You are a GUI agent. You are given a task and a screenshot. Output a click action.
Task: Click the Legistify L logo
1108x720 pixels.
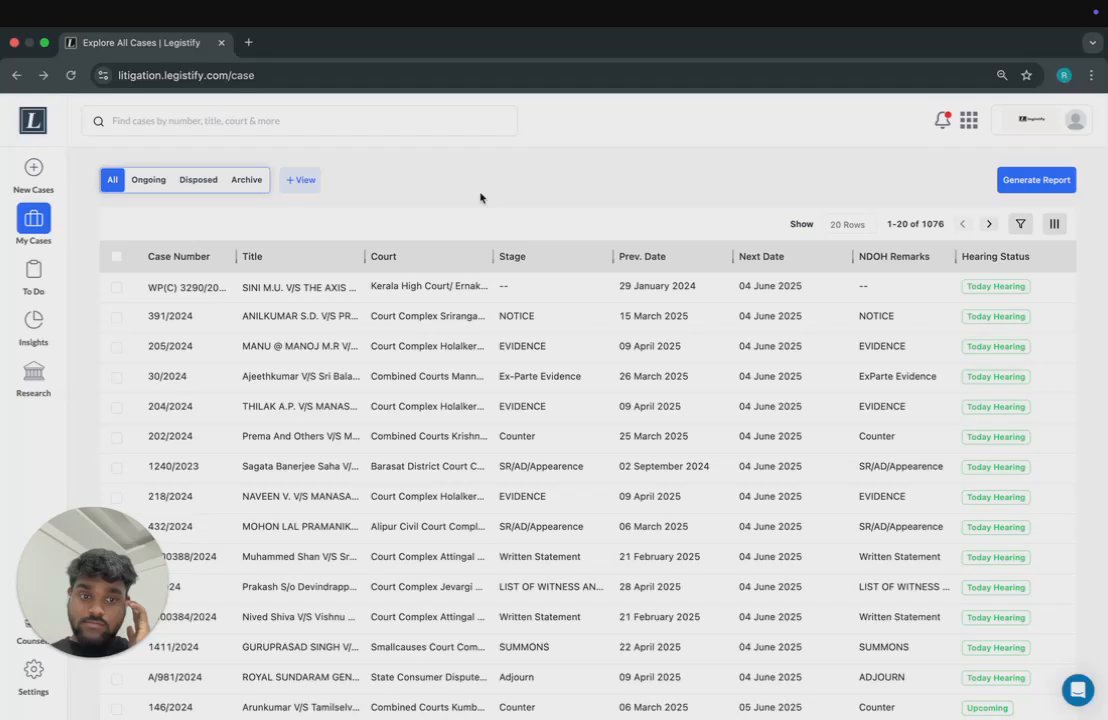(x=33, y=120)
